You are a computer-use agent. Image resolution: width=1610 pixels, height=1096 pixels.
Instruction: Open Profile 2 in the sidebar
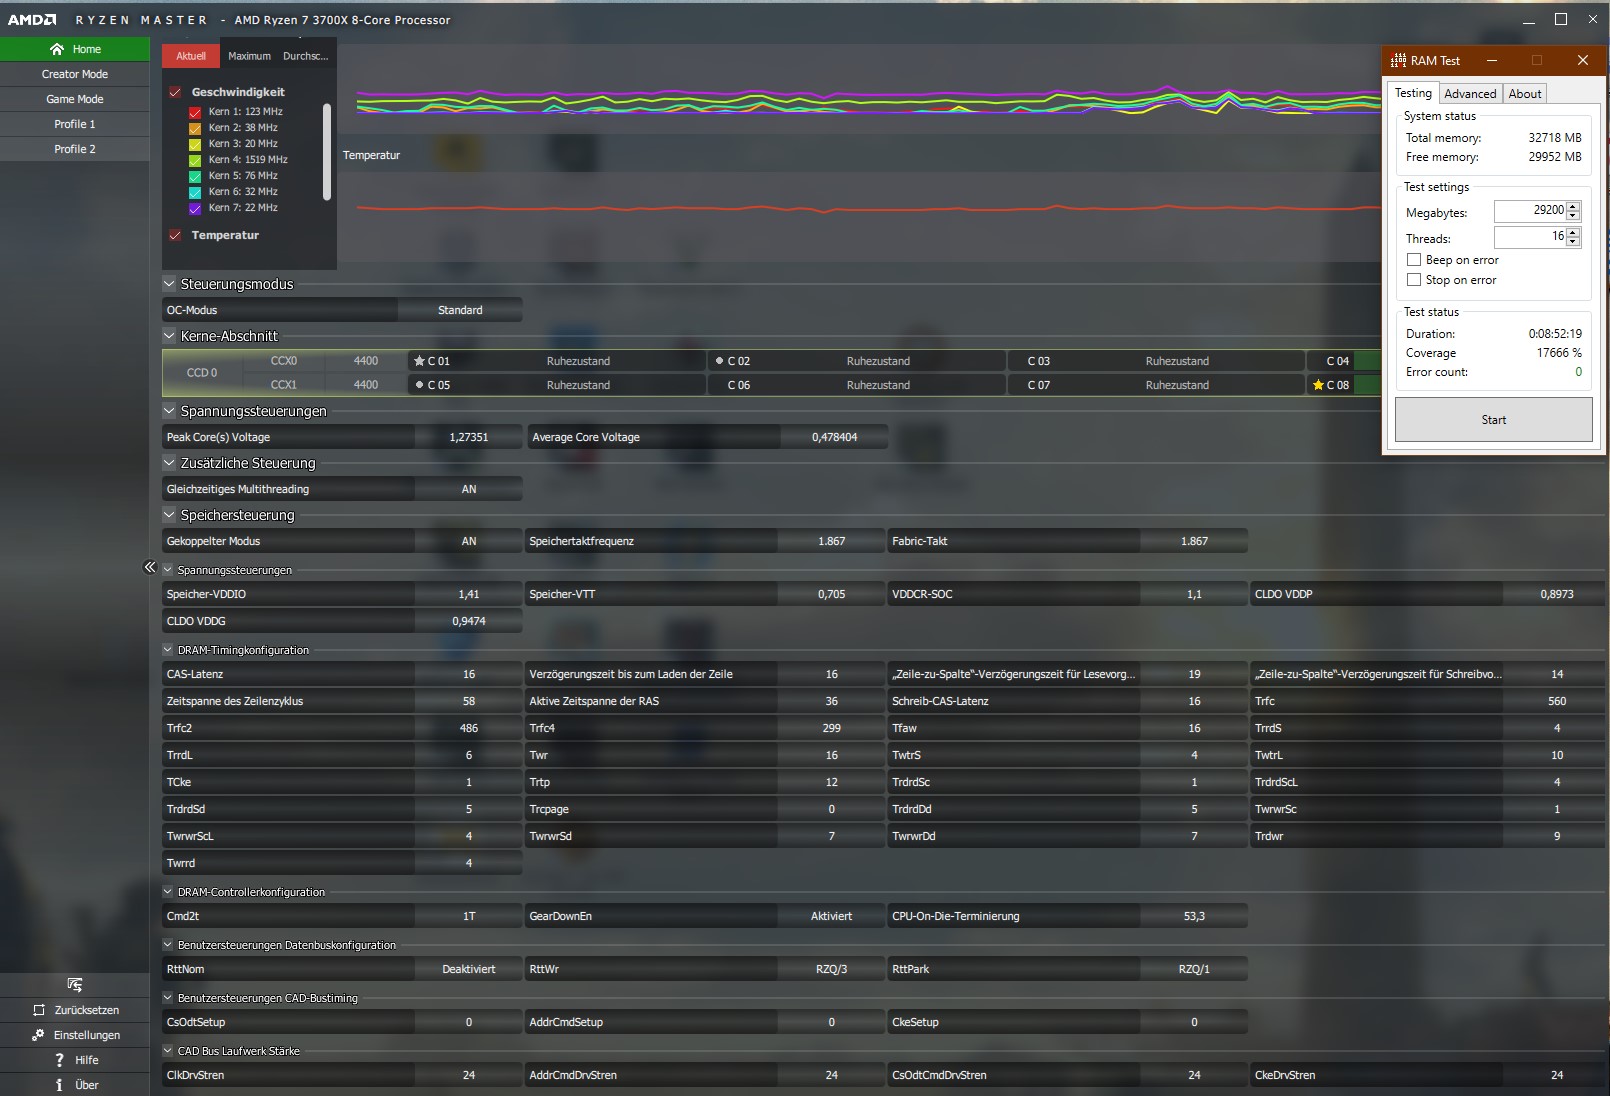75,149
